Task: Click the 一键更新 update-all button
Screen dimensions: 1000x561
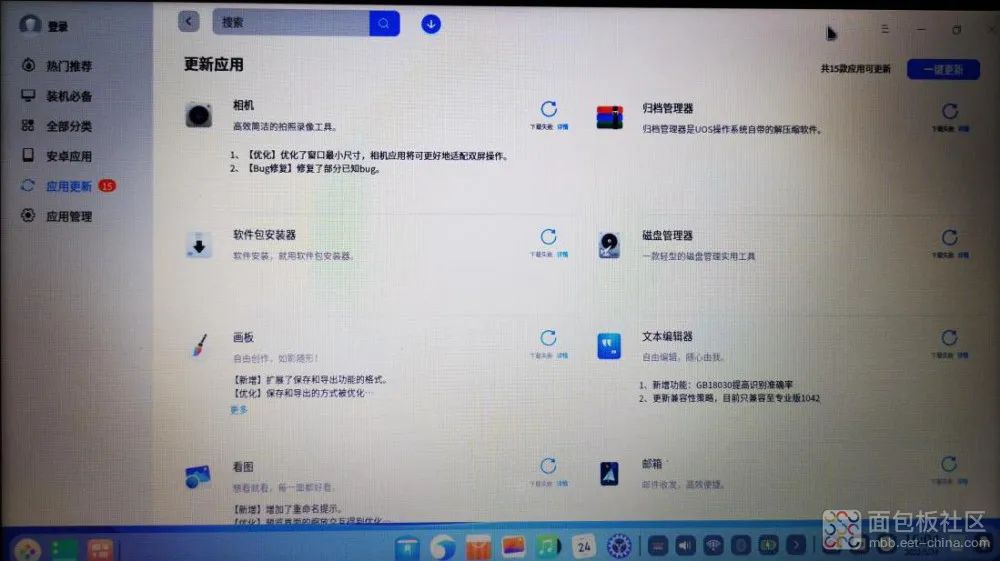Action: pos(943,69)
